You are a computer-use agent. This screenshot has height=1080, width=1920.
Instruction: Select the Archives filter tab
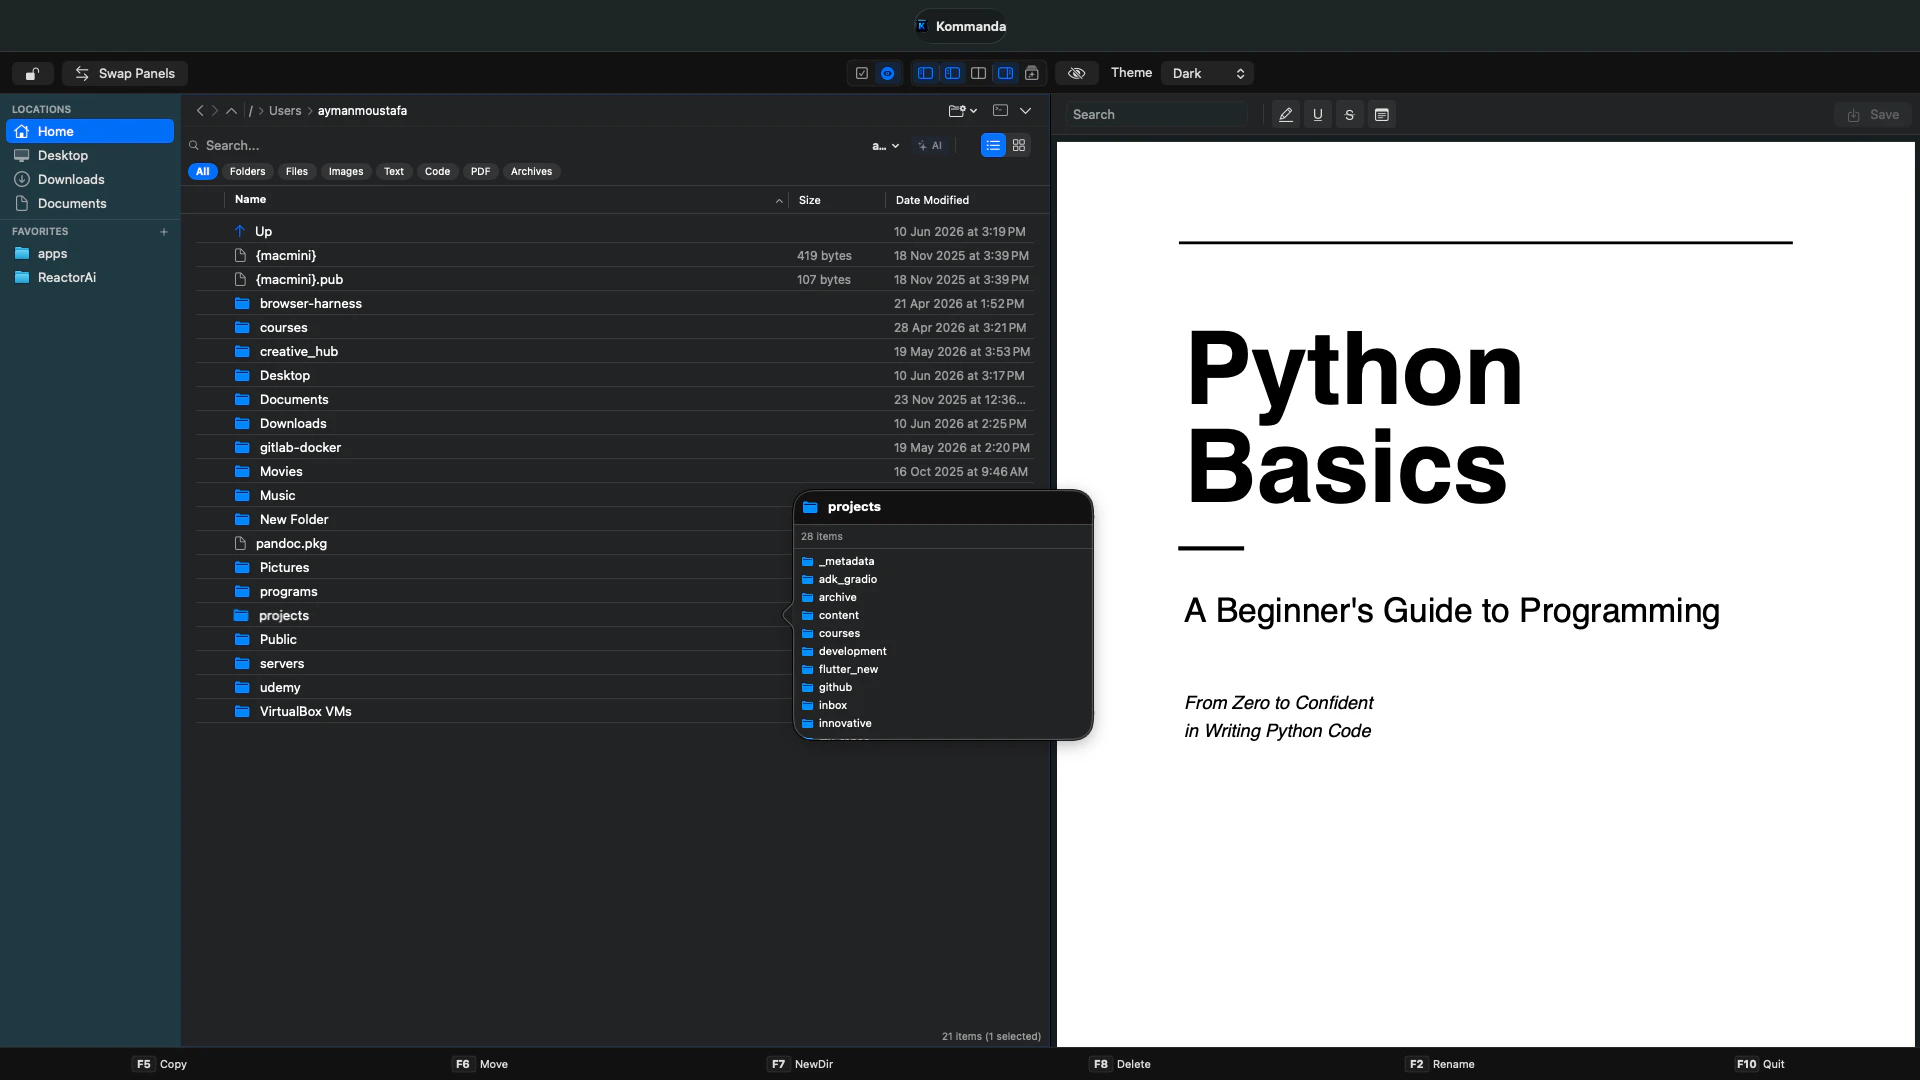[x=531, y=172]
